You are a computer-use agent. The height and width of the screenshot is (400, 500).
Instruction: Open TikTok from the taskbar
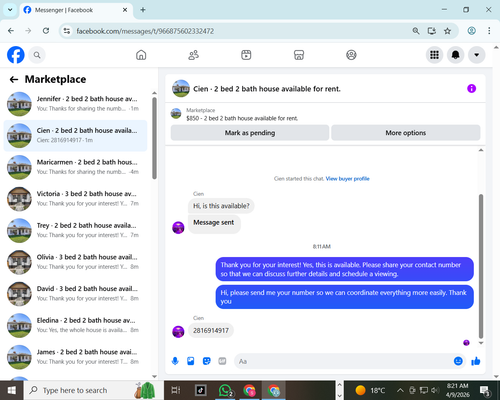coord(201,390)
